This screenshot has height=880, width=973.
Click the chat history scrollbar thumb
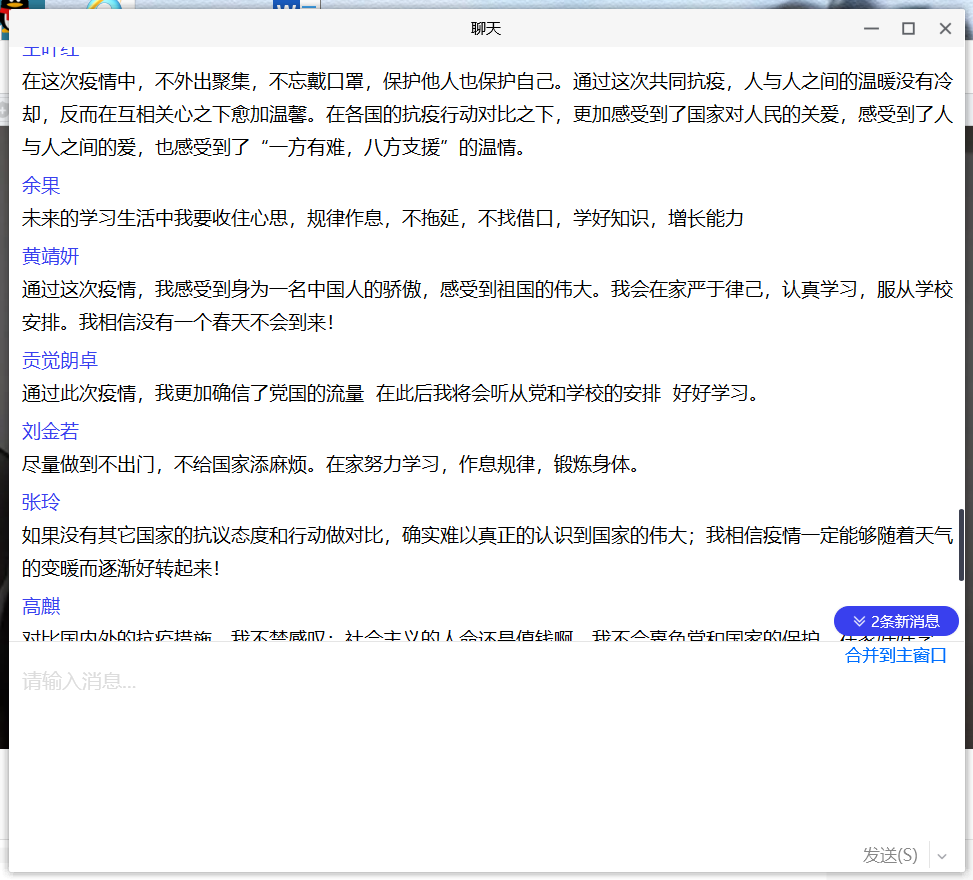(x=962, y=545)
